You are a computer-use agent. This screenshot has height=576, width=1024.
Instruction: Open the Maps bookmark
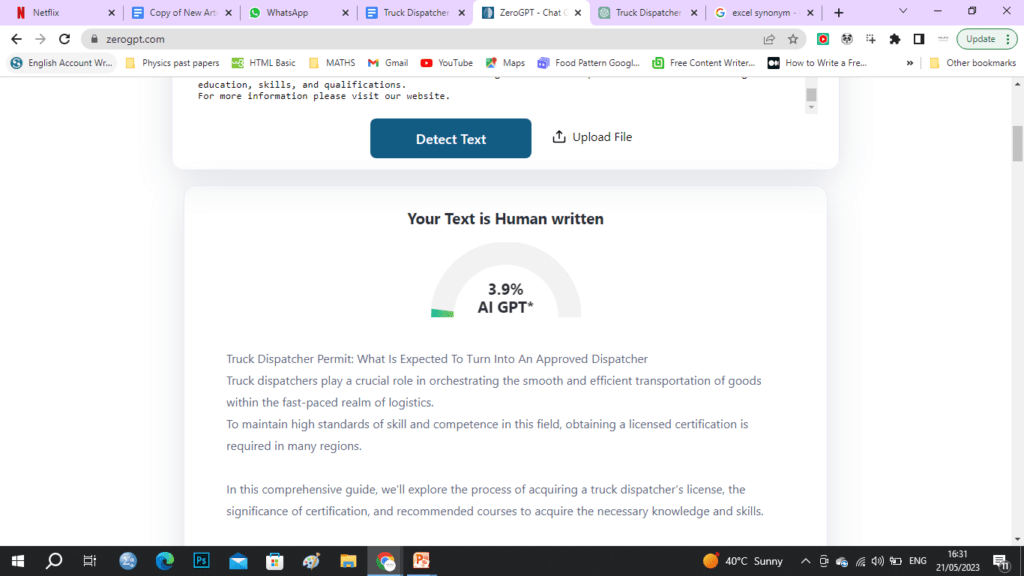[505, 63]
